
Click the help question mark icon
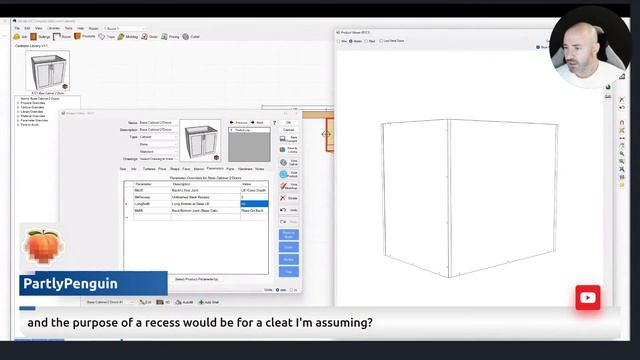coord(274,123)
